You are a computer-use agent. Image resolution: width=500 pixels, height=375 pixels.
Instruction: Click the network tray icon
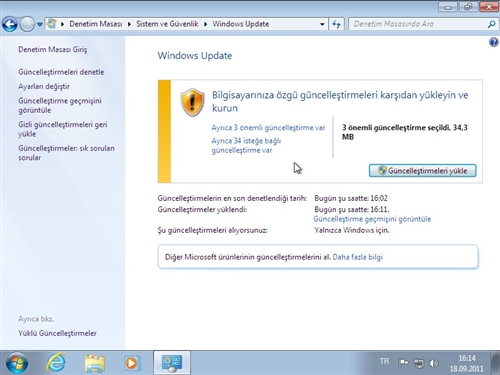[418, 363]
